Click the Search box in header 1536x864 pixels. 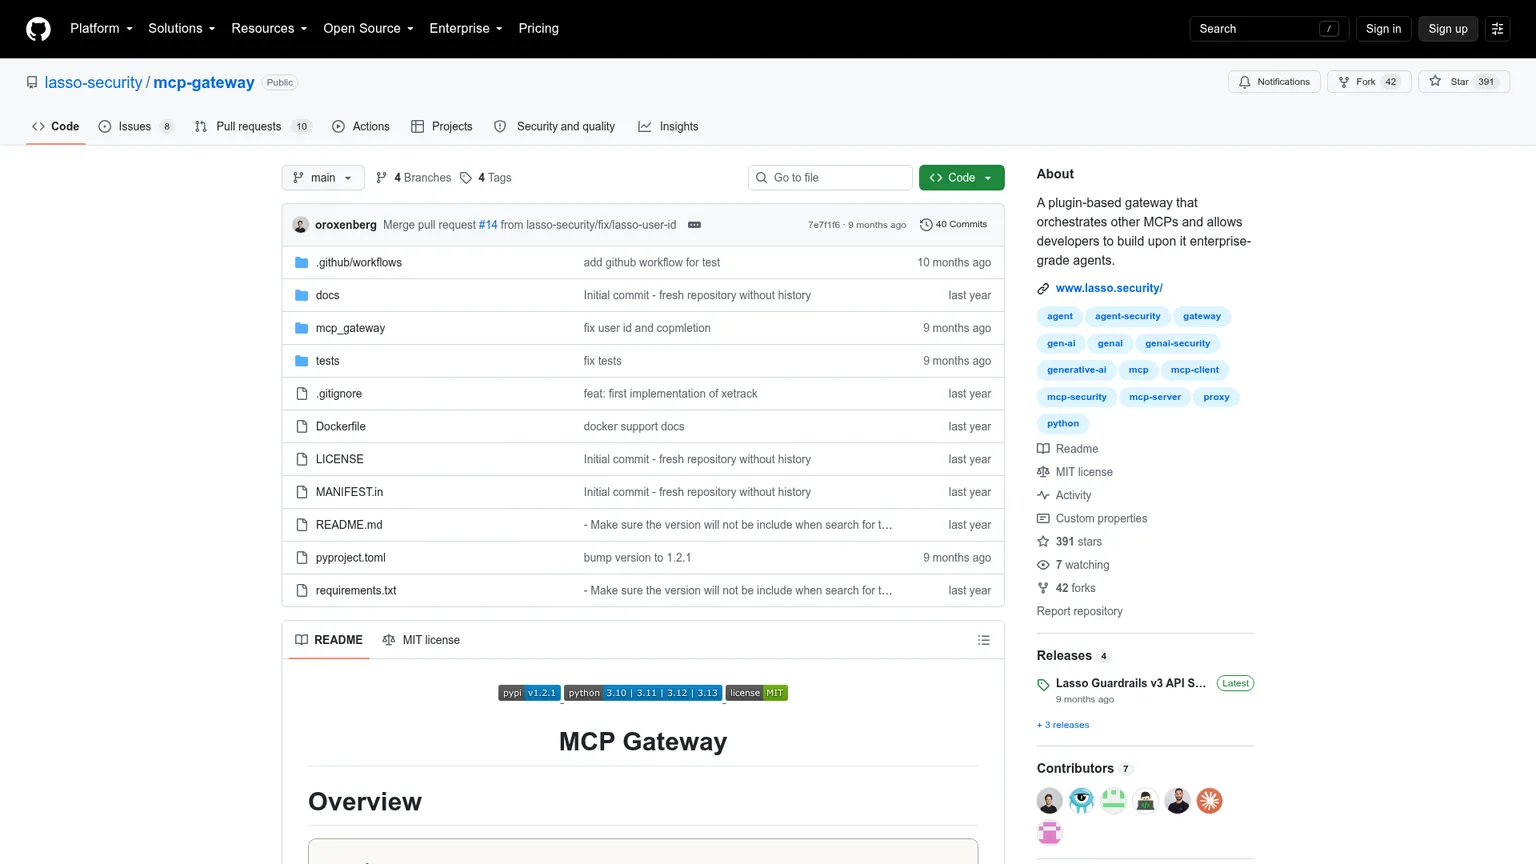coord(1268,29)
